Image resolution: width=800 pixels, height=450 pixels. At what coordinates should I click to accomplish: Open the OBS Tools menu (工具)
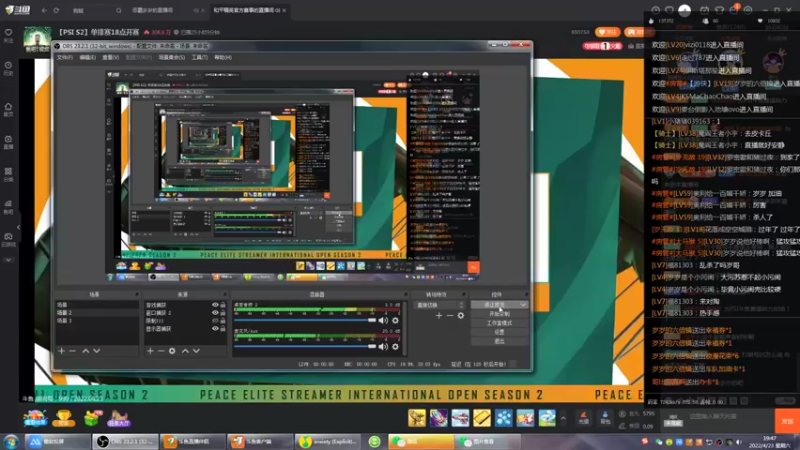coord(199,57)
